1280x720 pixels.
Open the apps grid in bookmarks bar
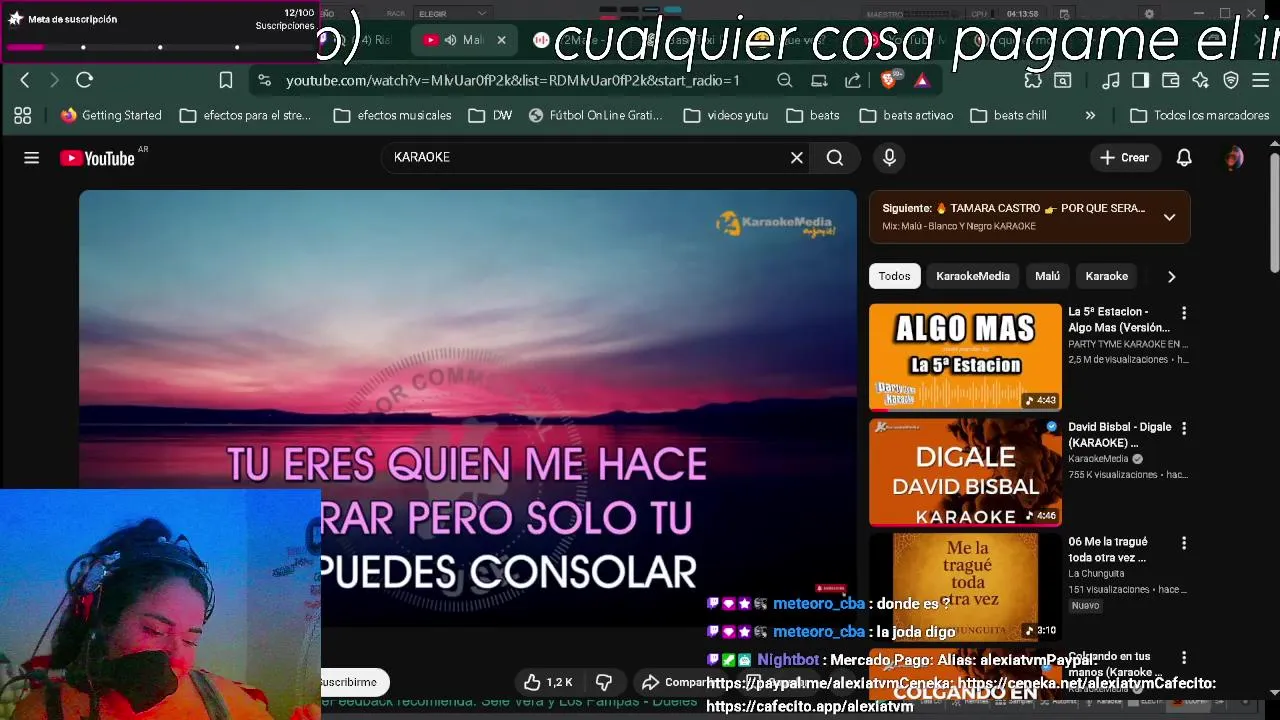(x=22, y=115)
